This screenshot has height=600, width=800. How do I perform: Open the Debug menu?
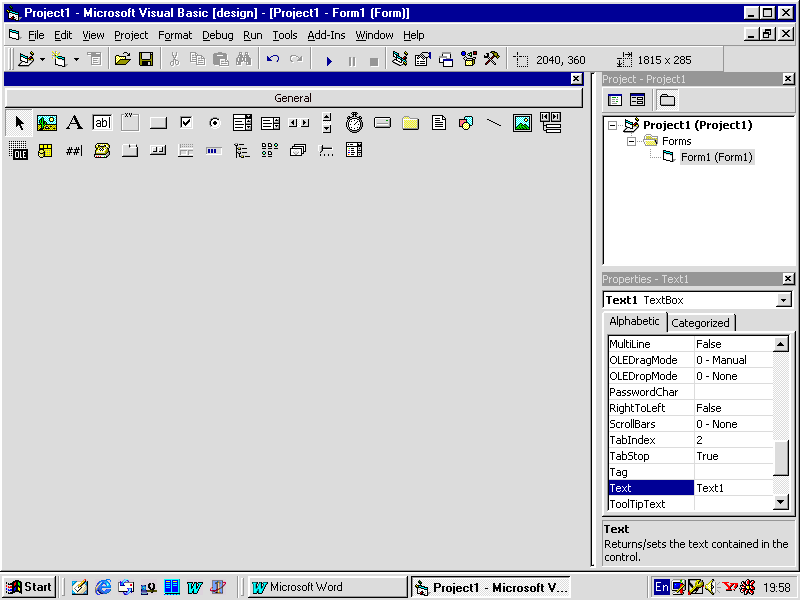pyautogui.click(x=218, y=35)
